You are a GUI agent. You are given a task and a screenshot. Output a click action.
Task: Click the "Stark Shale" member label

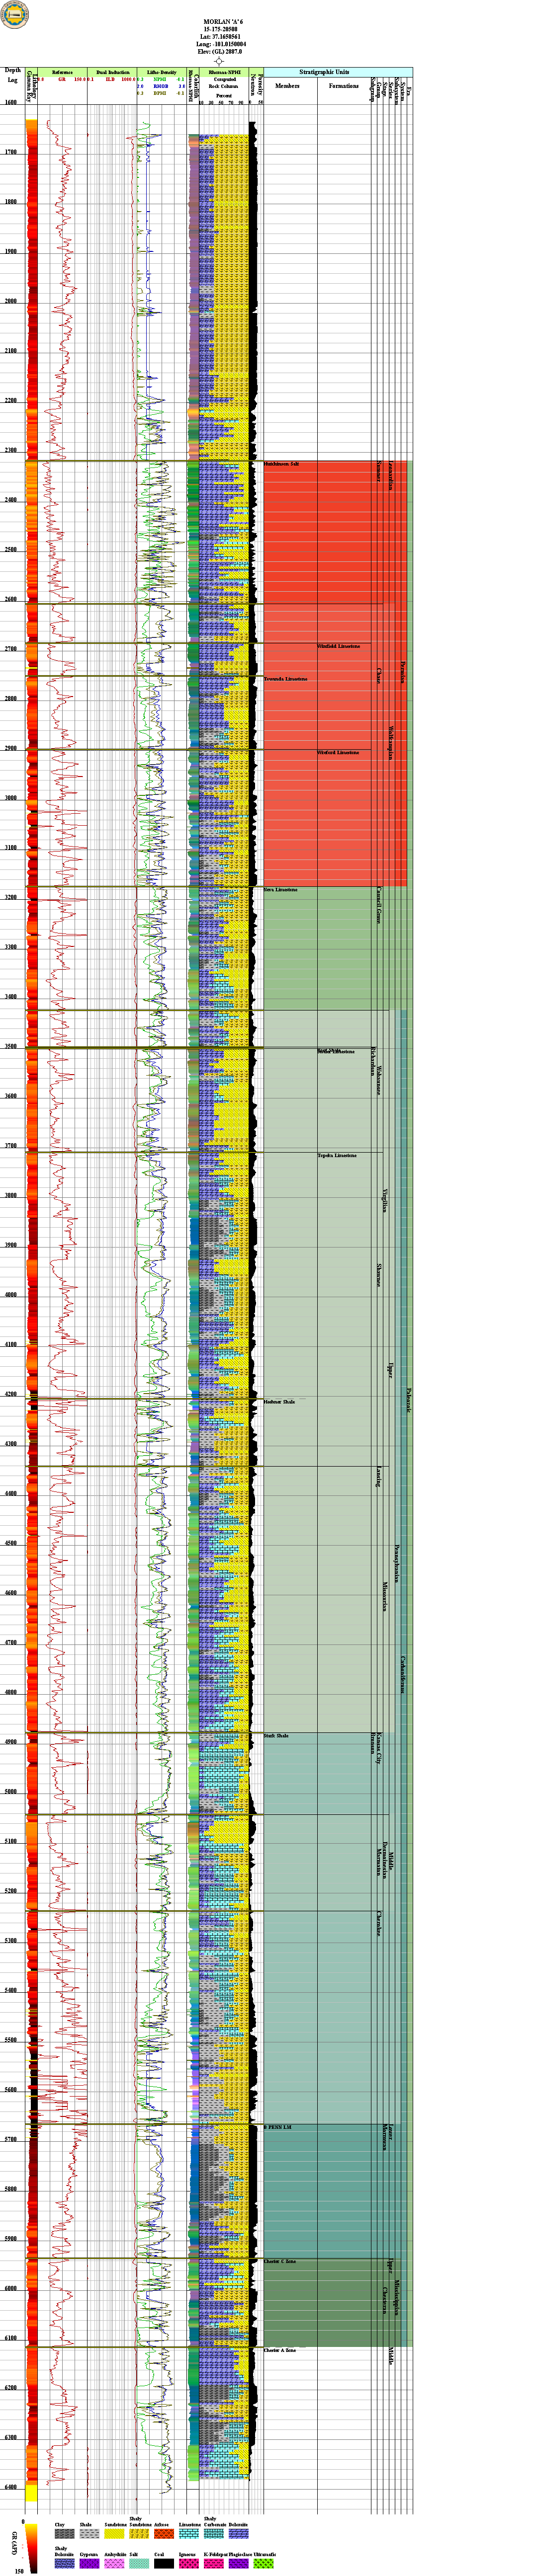[276, 1735]
